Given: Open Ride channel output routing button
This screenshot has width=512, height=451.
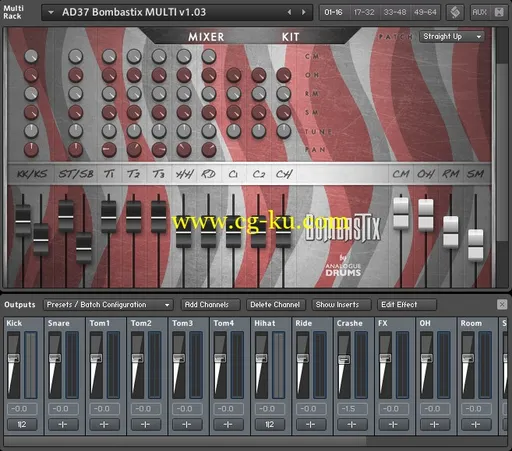Looking at the screenshot, I should point(311,424).
